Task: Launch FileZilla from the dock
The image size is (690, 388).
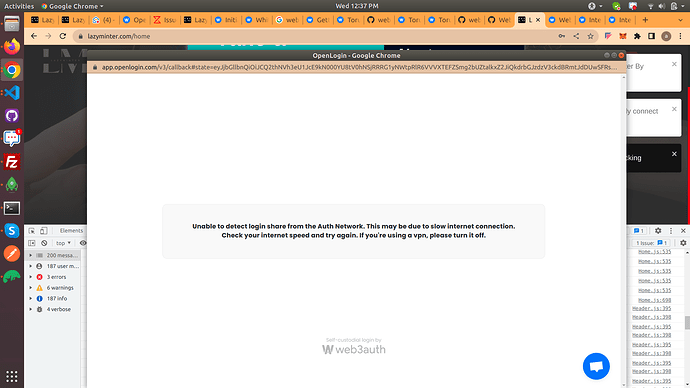Action: (12, 162)
